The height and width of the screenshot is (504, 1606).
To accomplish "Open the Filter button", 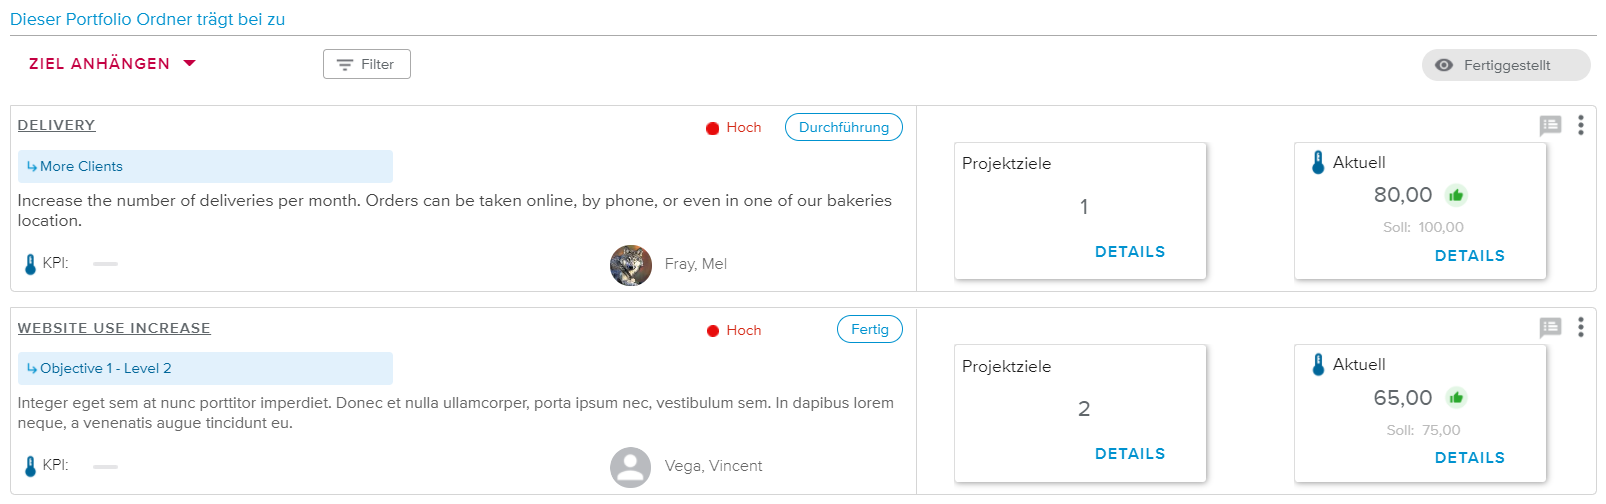I will pyautogui.click(x=366, y=64).
